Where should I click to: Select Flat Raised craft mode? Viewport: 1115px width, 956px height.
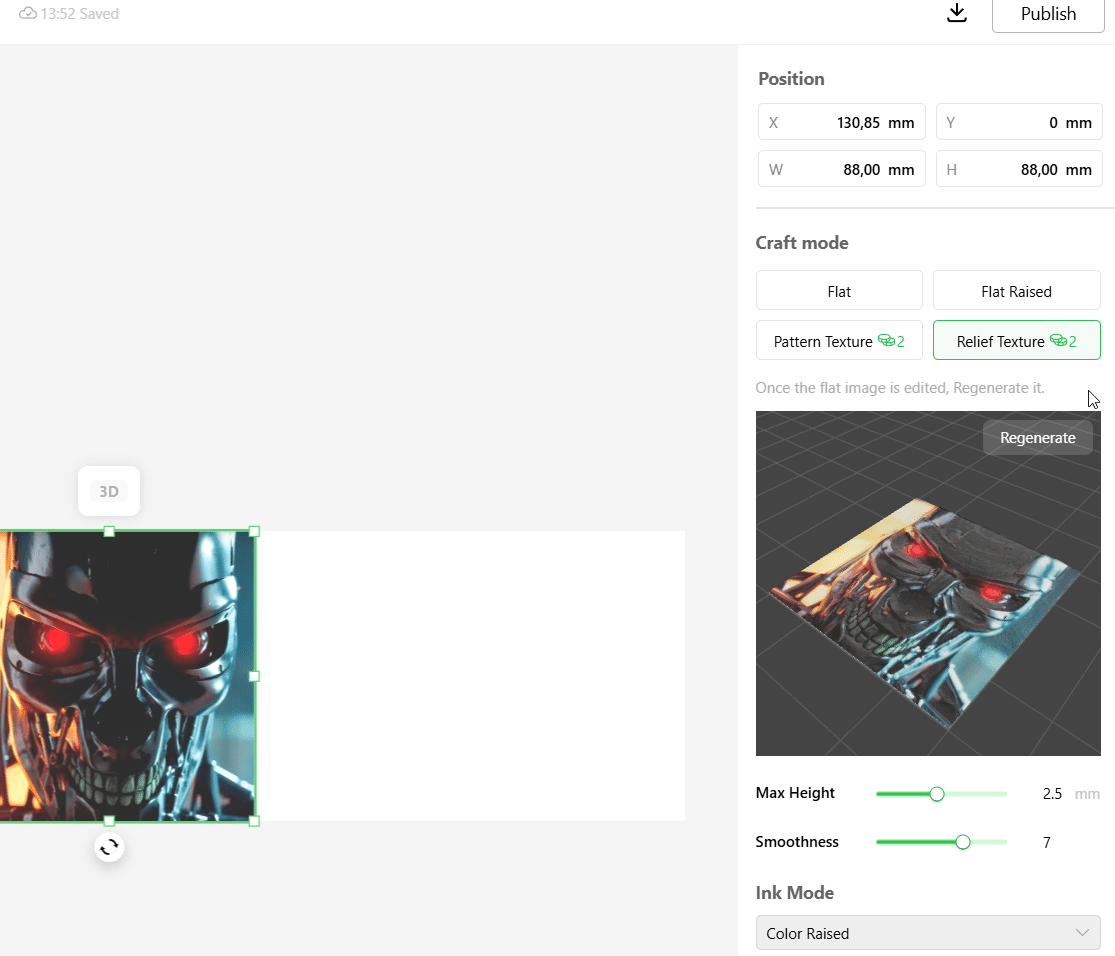pos(1016,291)
